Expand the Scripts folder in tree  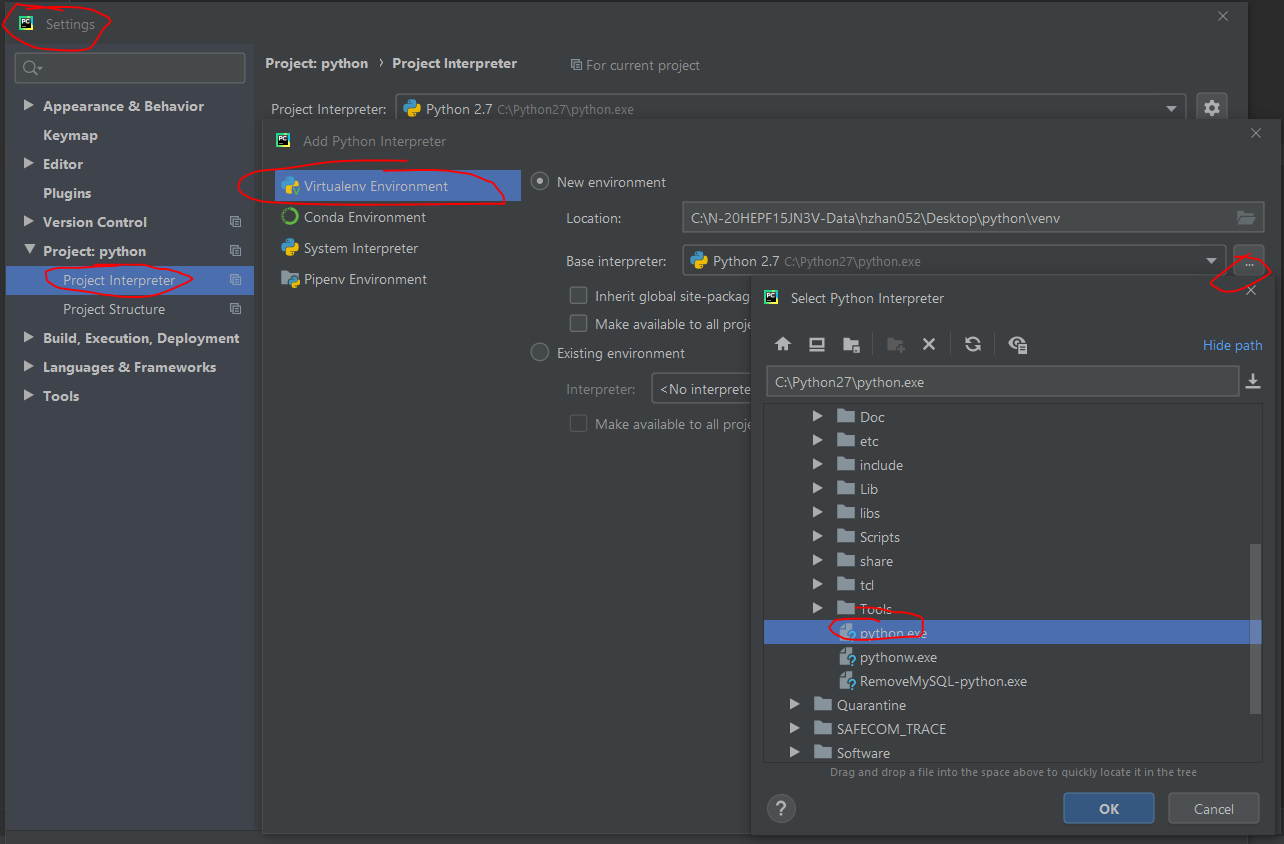coord(818,537)
